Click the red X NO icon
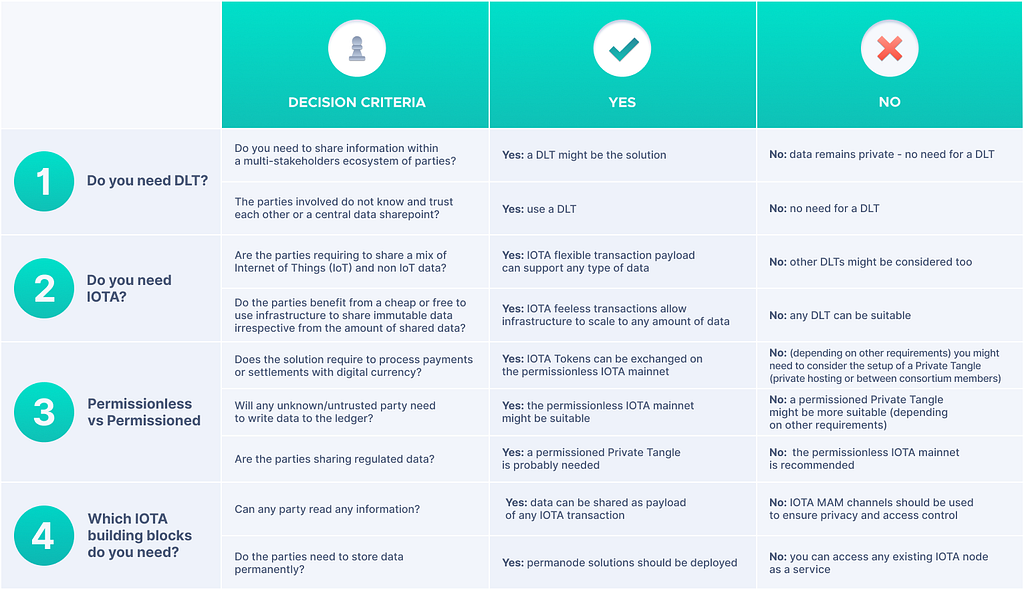This screenshot has width=1024, height=590. tap(889, 49)
